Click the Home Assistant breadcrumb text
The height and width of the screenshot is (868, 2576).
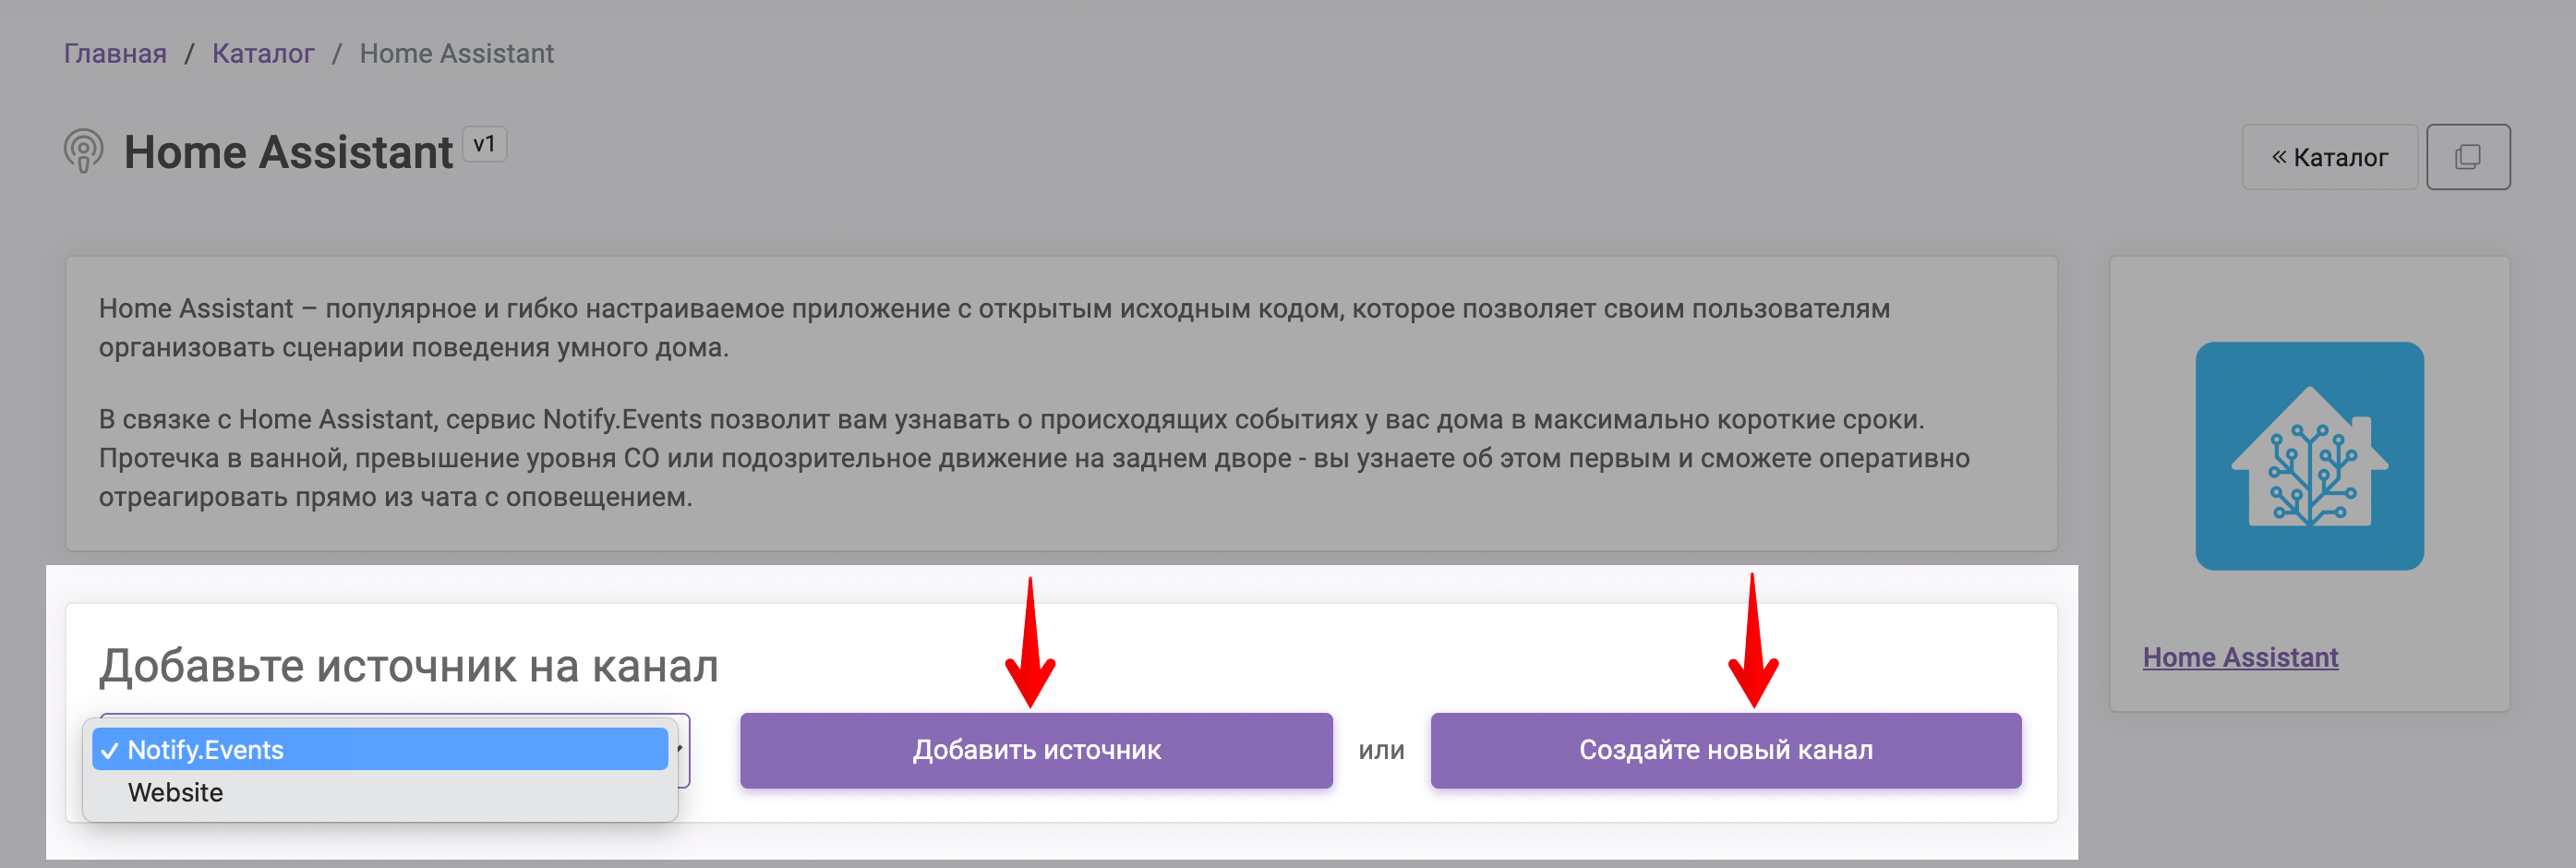pyautogui.click(x=456, y=53)
